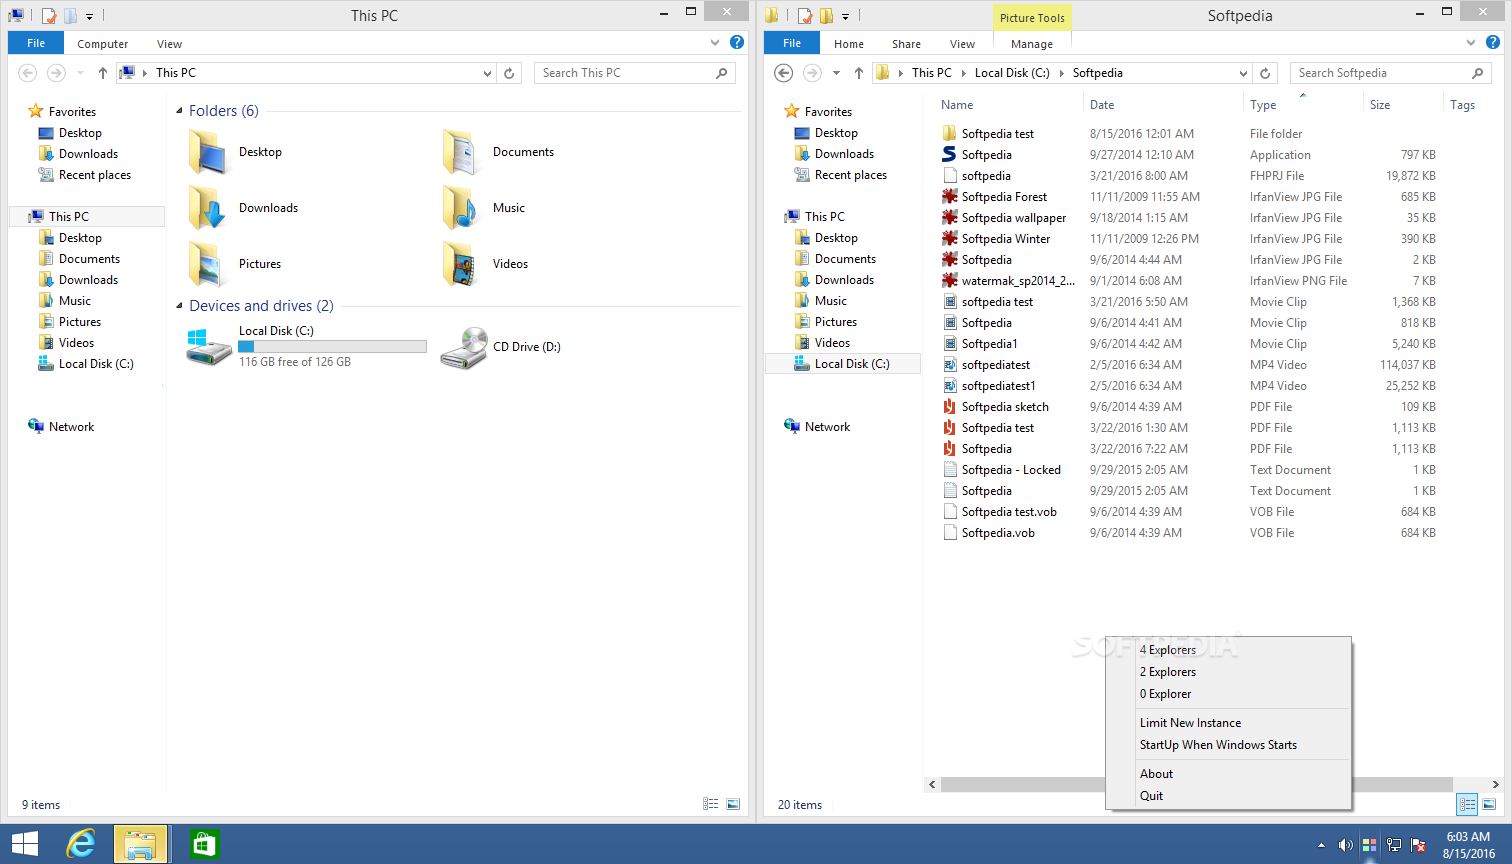The width and height of the screenshot is (1512, 864).
Task: Go up one level in This PC window
Action: click(103, 73)
